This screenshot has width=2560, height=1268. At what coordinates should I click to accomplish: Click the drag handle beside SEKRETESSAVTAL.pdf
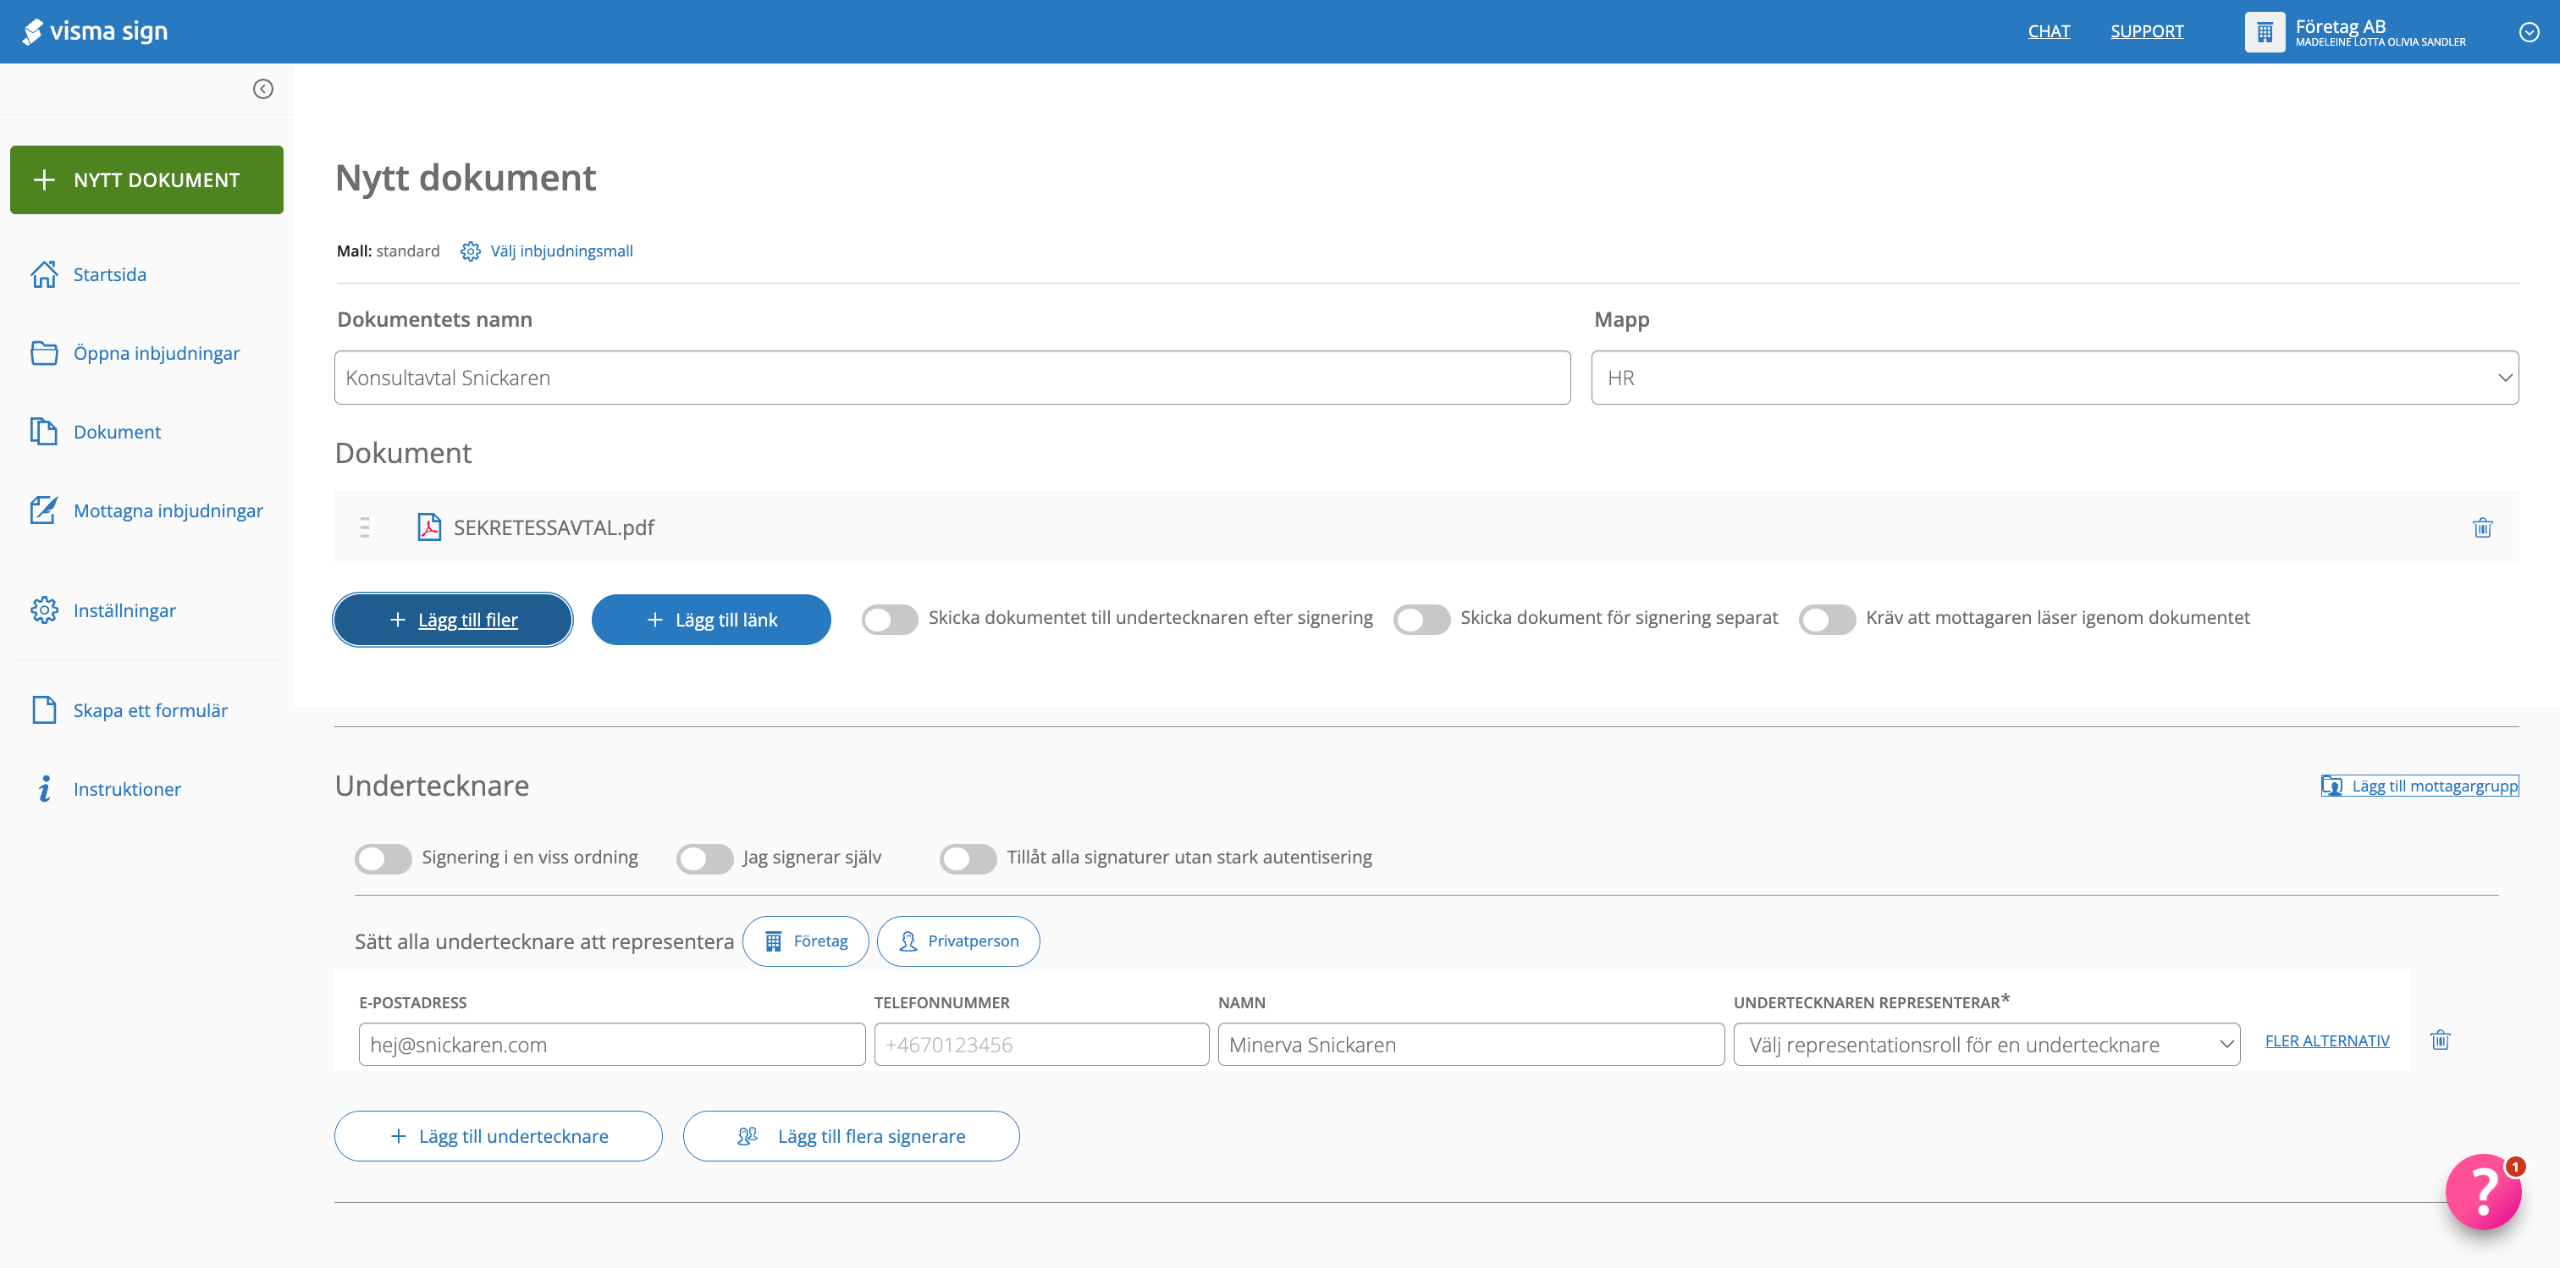(365, 527)
